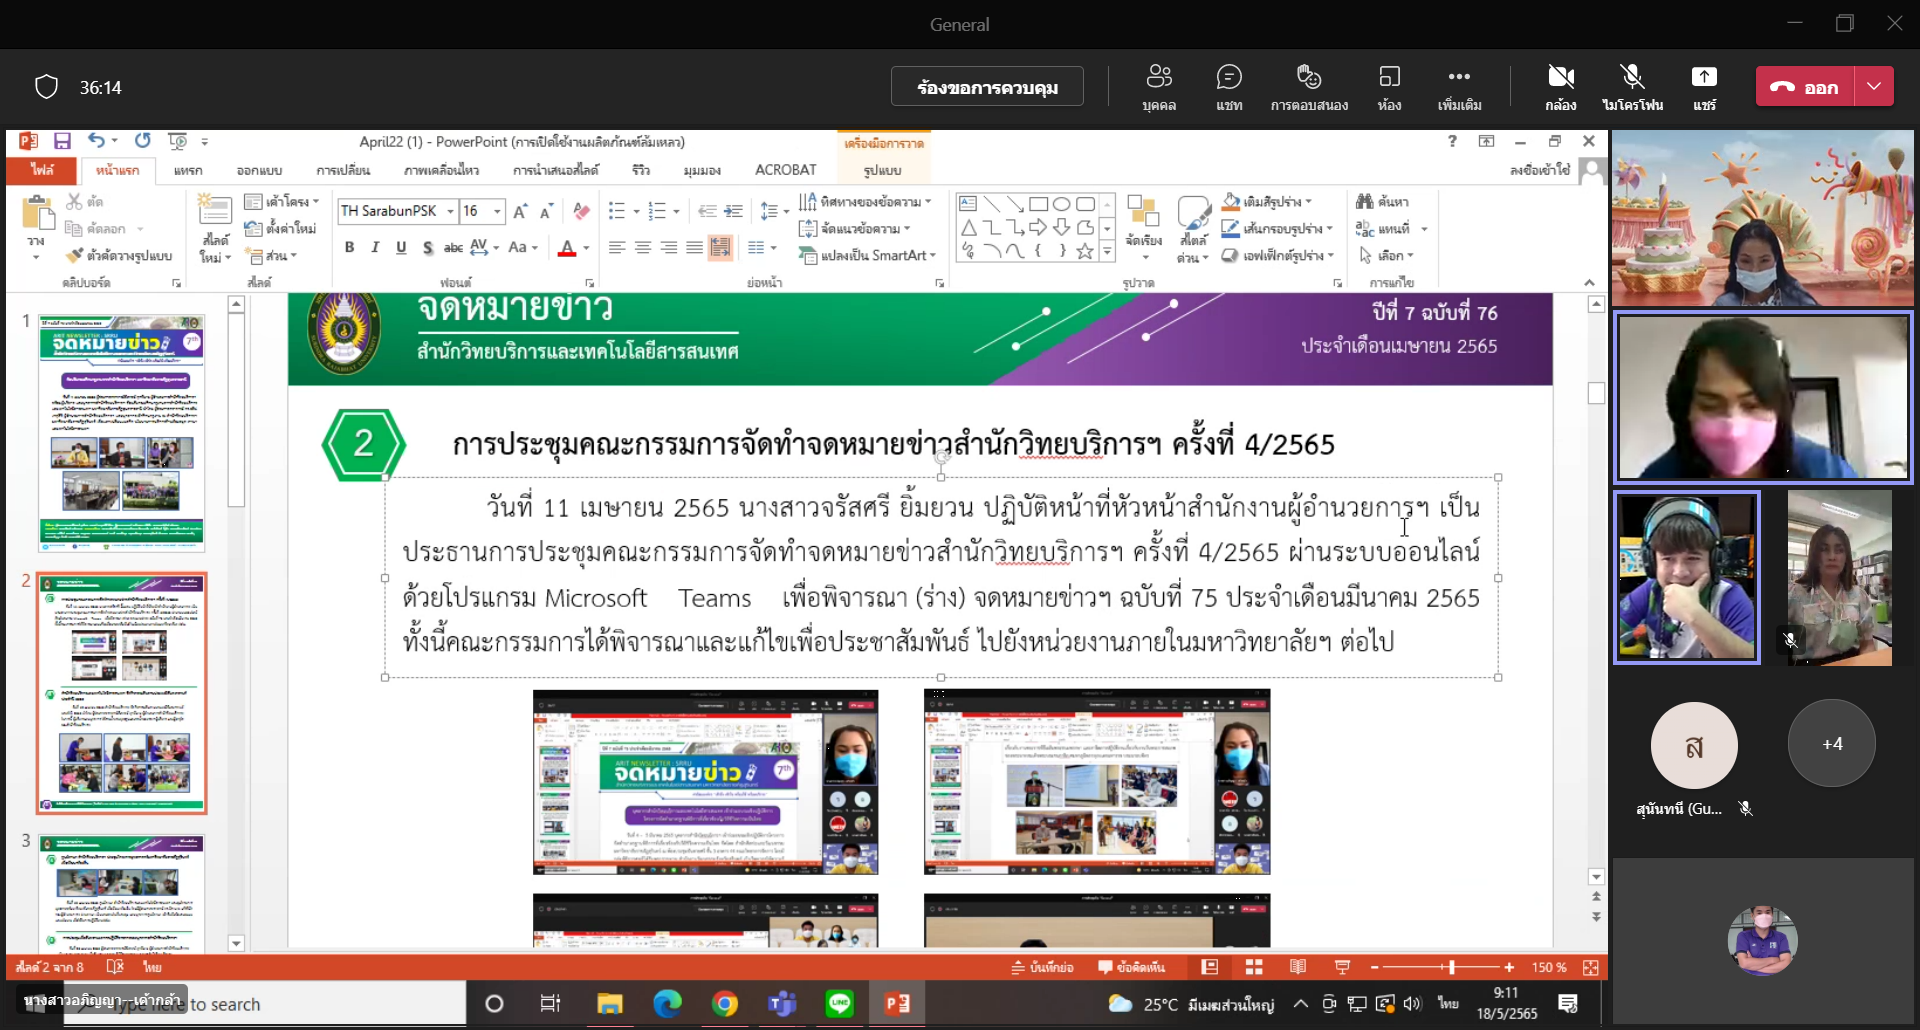Click the Bold formatting button
The height and width of the screenshot is (1030, 1920).
click(349, 247)
